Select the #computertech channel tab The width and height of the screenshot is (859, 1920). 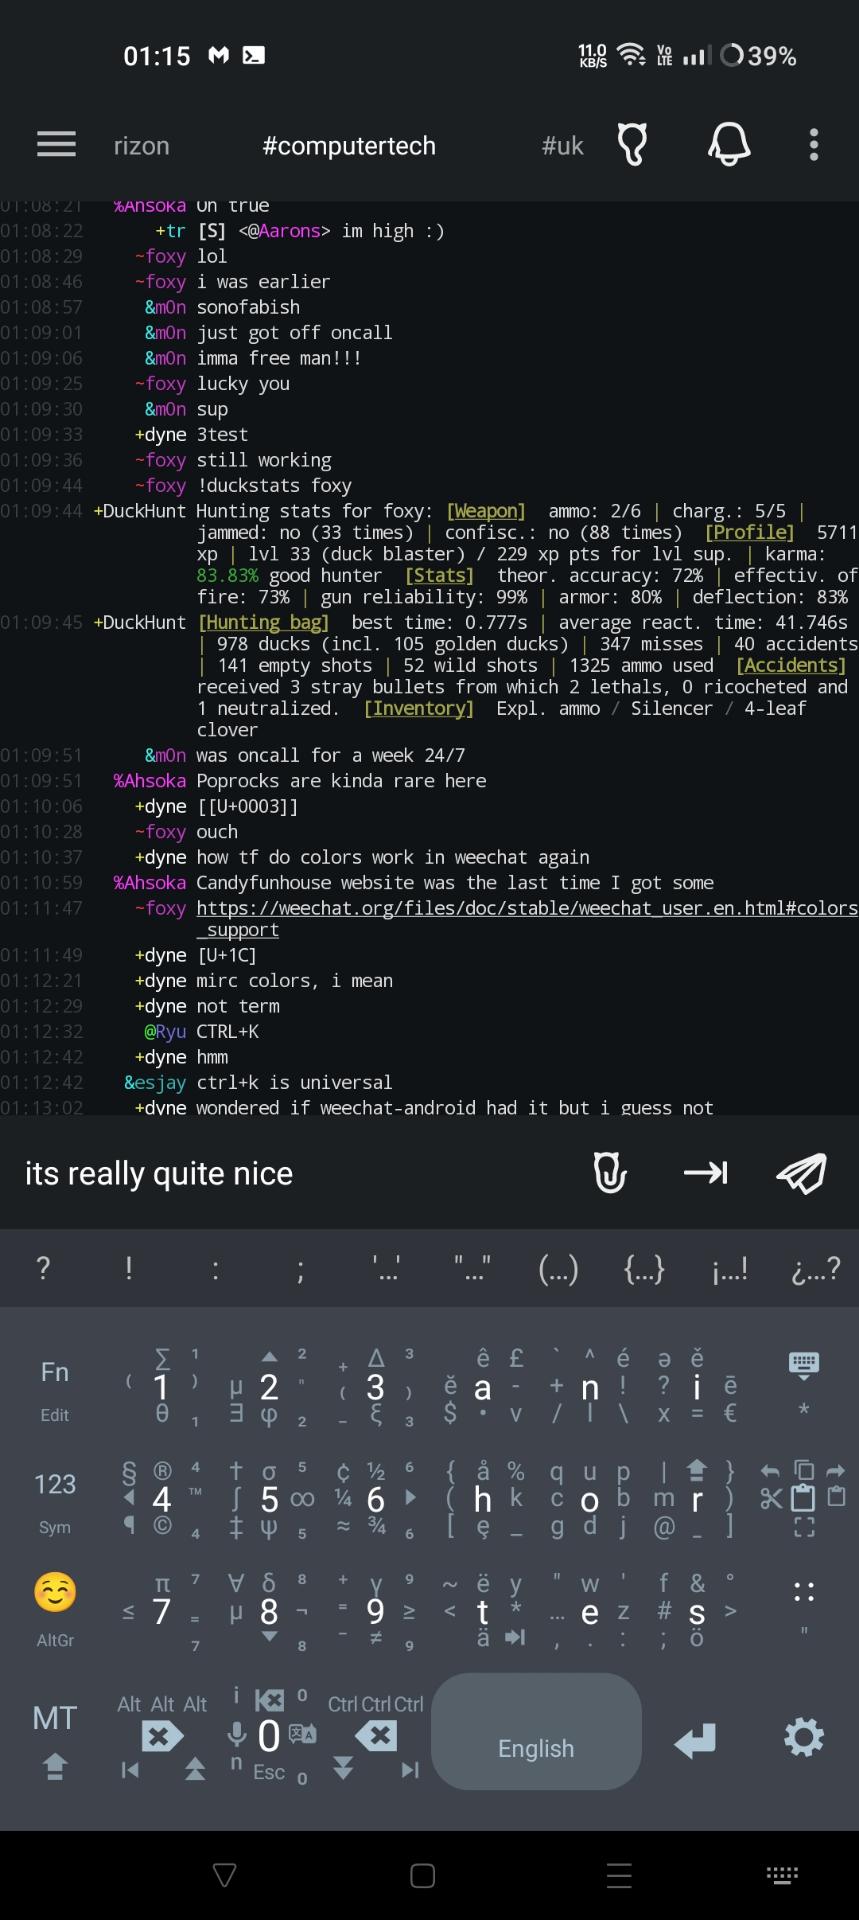[x=349, y=146]
